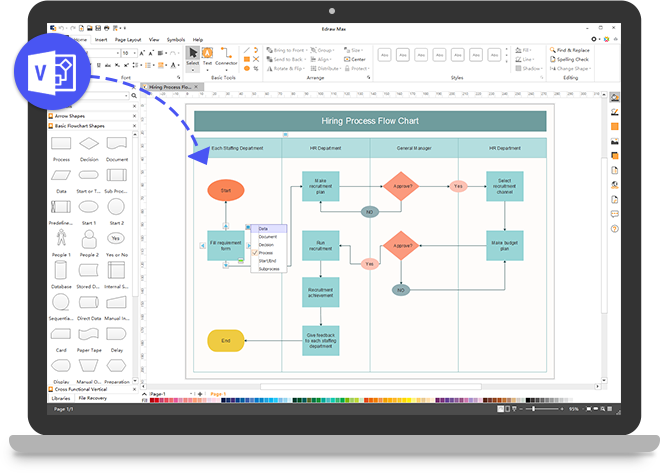Choose the Connector tool
The width and height of the screenshot is (660, 473).
[x=226, y=56]
